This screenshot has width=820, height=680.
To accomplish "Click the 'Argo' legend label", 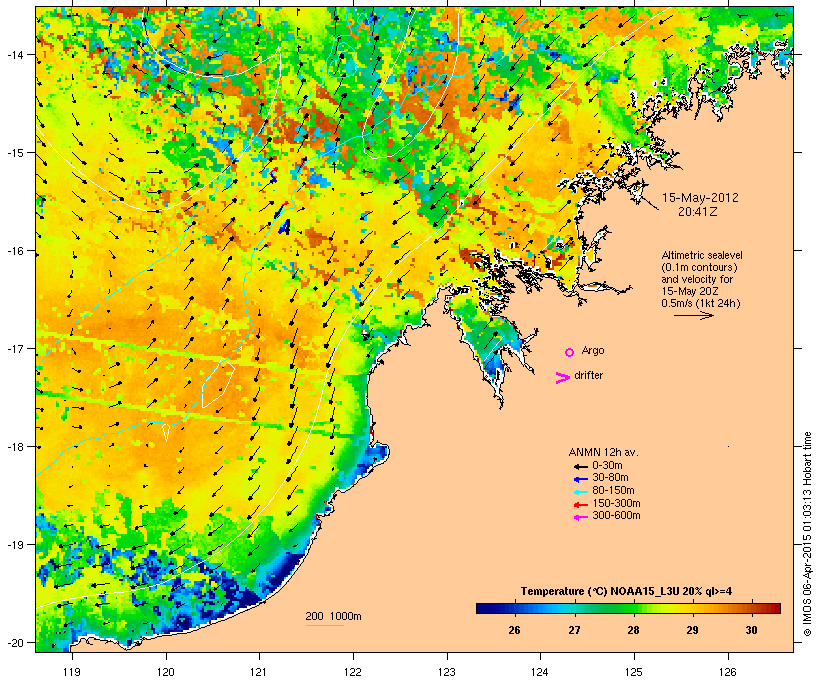I will tap(593, 350).
